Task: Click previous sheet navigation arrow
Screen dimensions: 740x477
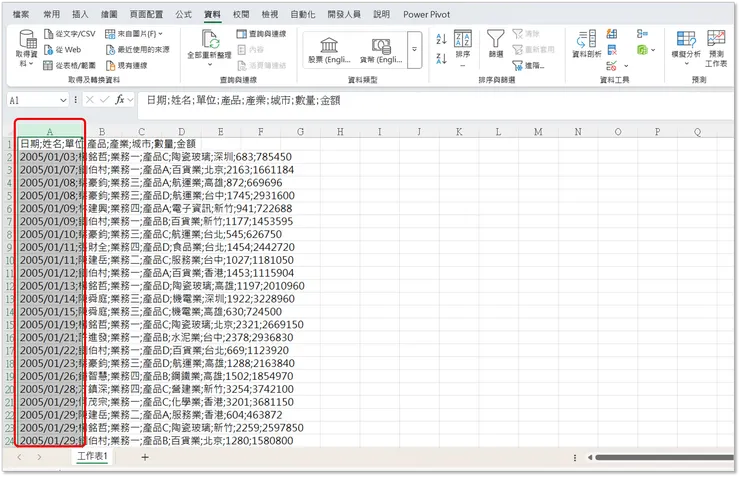Action: tap(19, 457)
